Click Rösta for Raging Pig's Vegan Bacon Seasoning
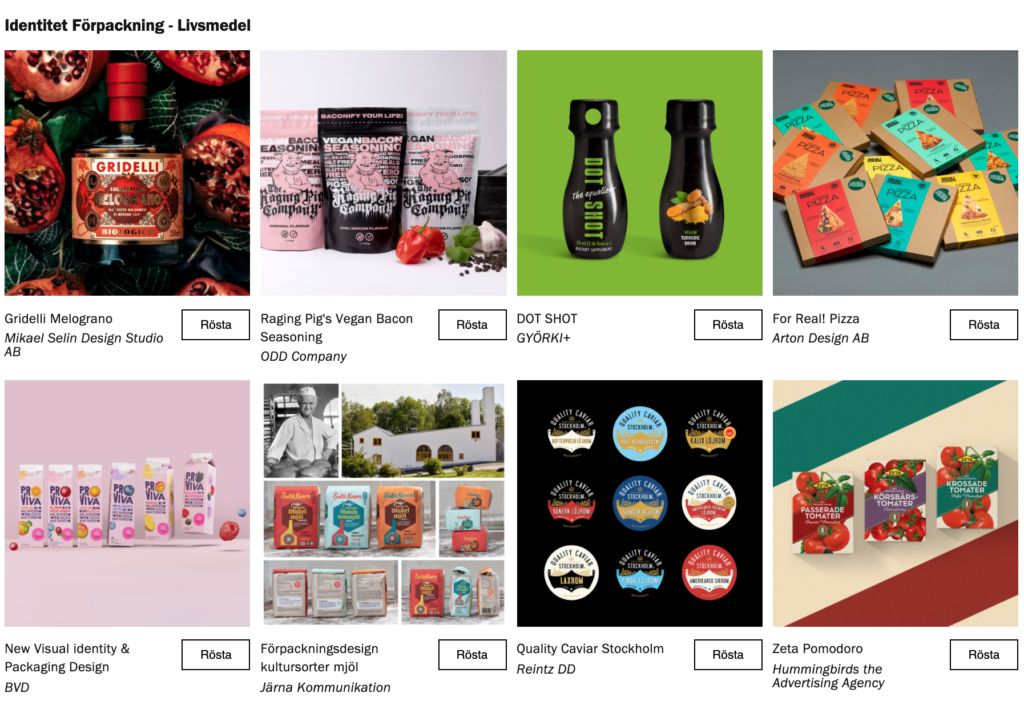The width and height of the screenshot is (1024, 701). click(x=472, y=325)
